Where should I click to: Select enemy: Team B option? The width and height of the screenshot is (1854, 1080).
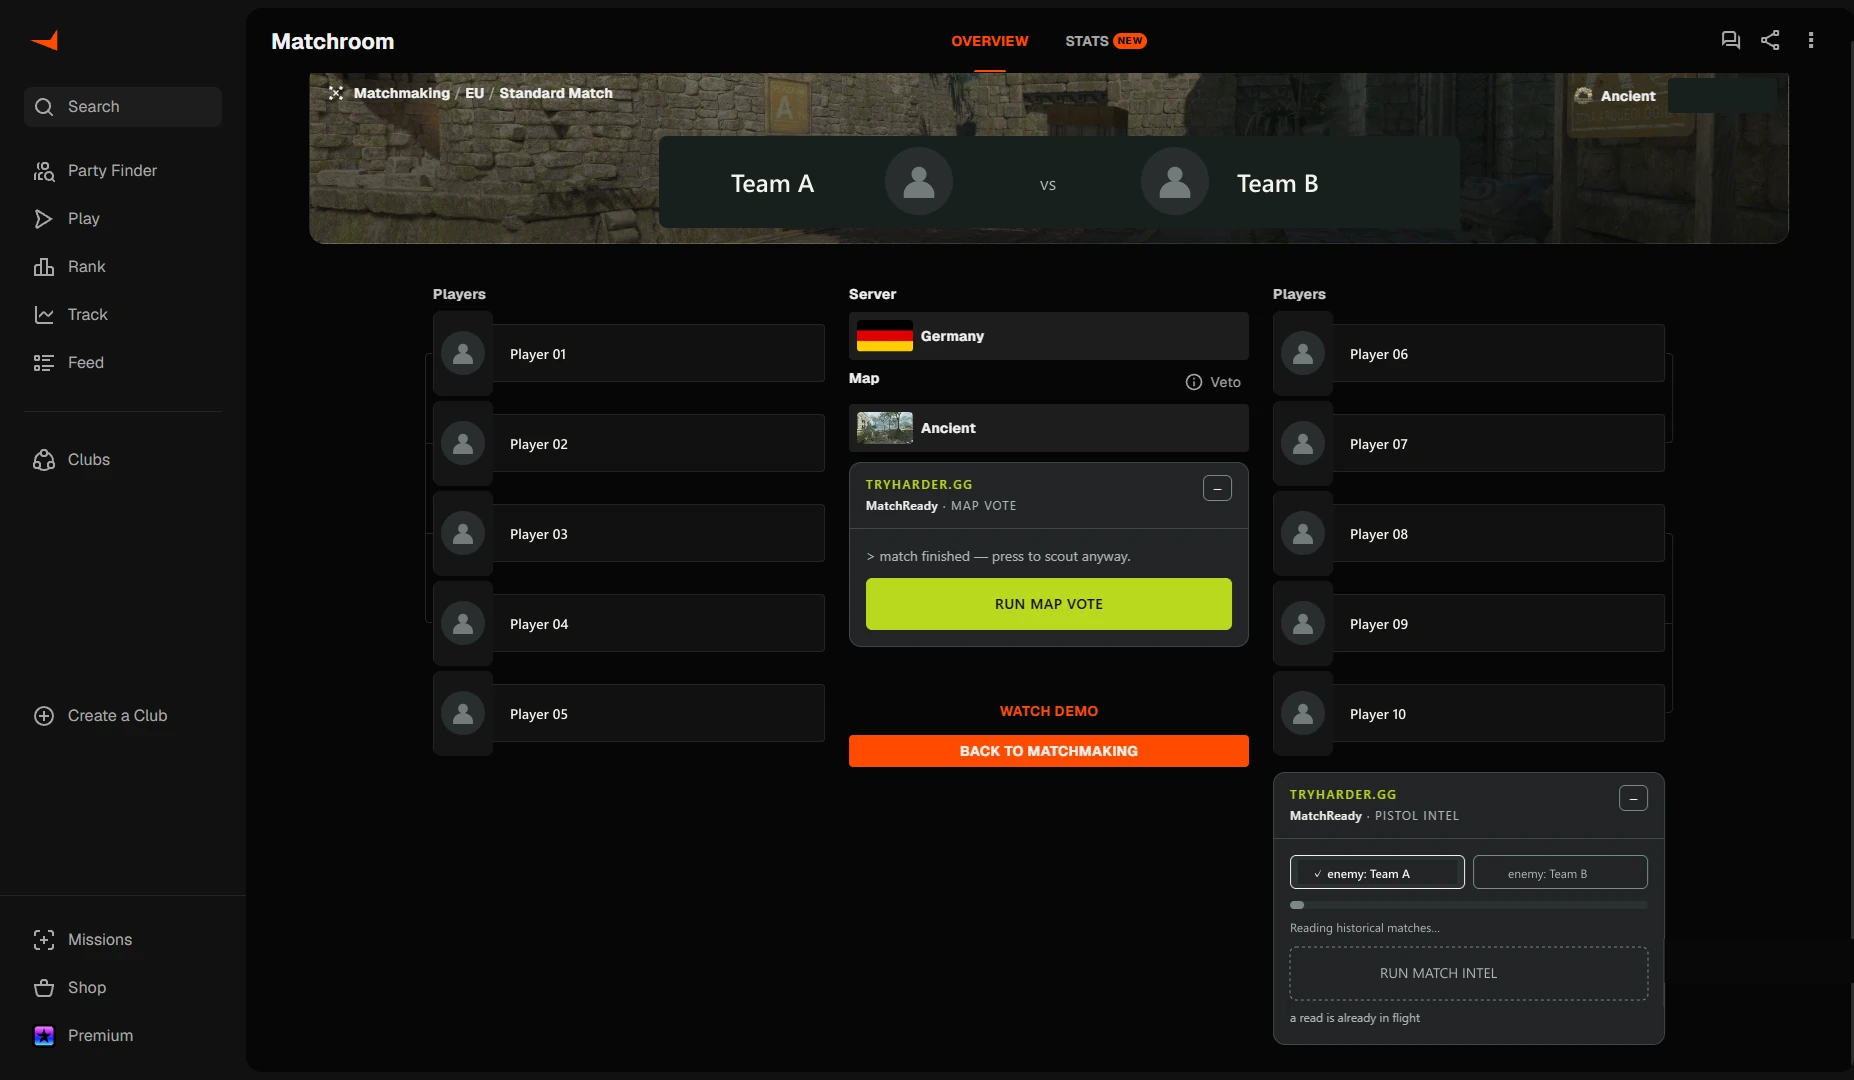click(x=1560, y=872)
